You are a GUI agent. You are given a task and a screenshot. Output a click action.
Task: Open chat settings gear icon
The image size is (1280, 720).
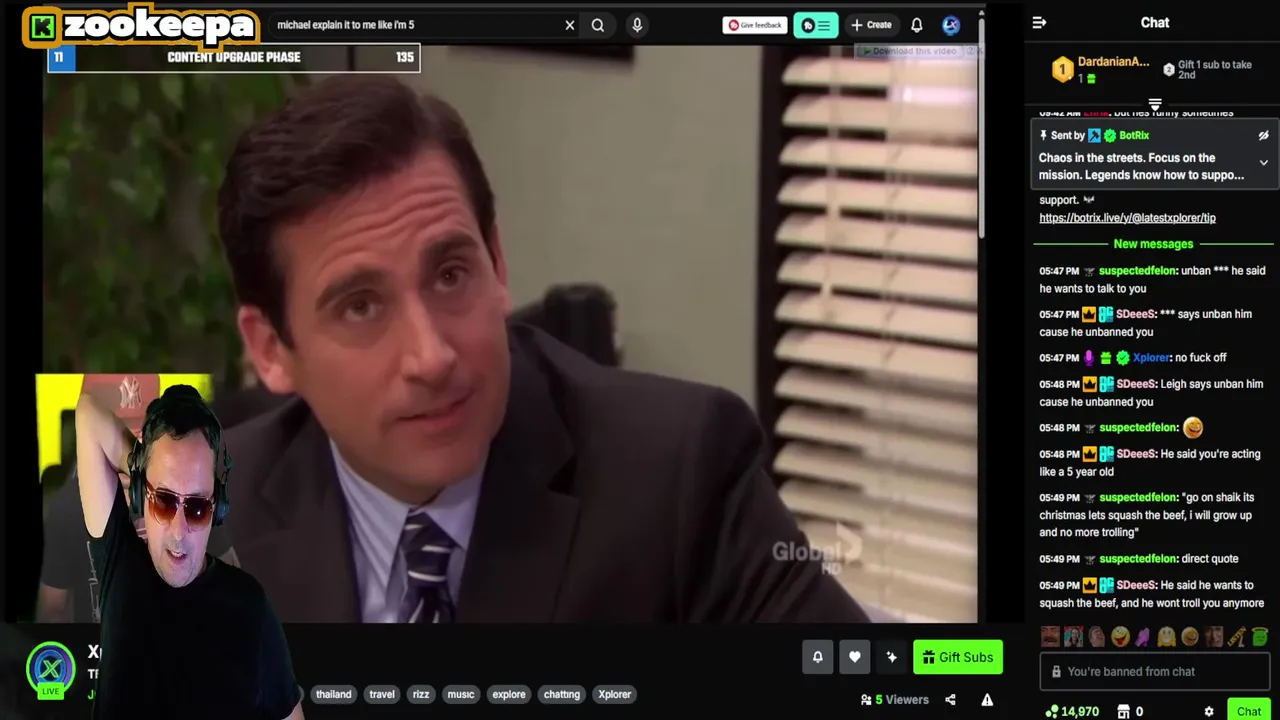(1209, 712)
